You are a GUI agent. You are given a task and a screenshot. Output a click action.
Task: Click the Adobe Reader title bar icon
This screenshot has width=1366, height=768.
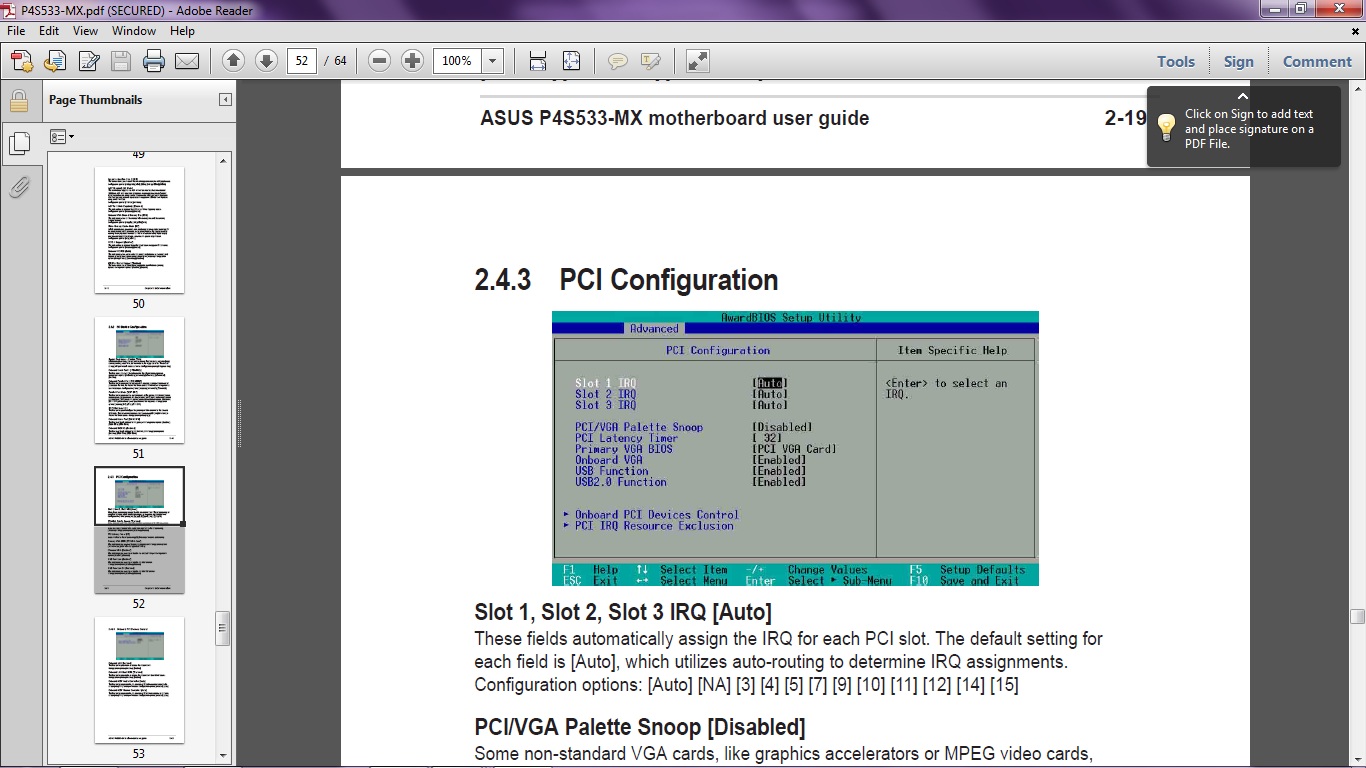10,10
